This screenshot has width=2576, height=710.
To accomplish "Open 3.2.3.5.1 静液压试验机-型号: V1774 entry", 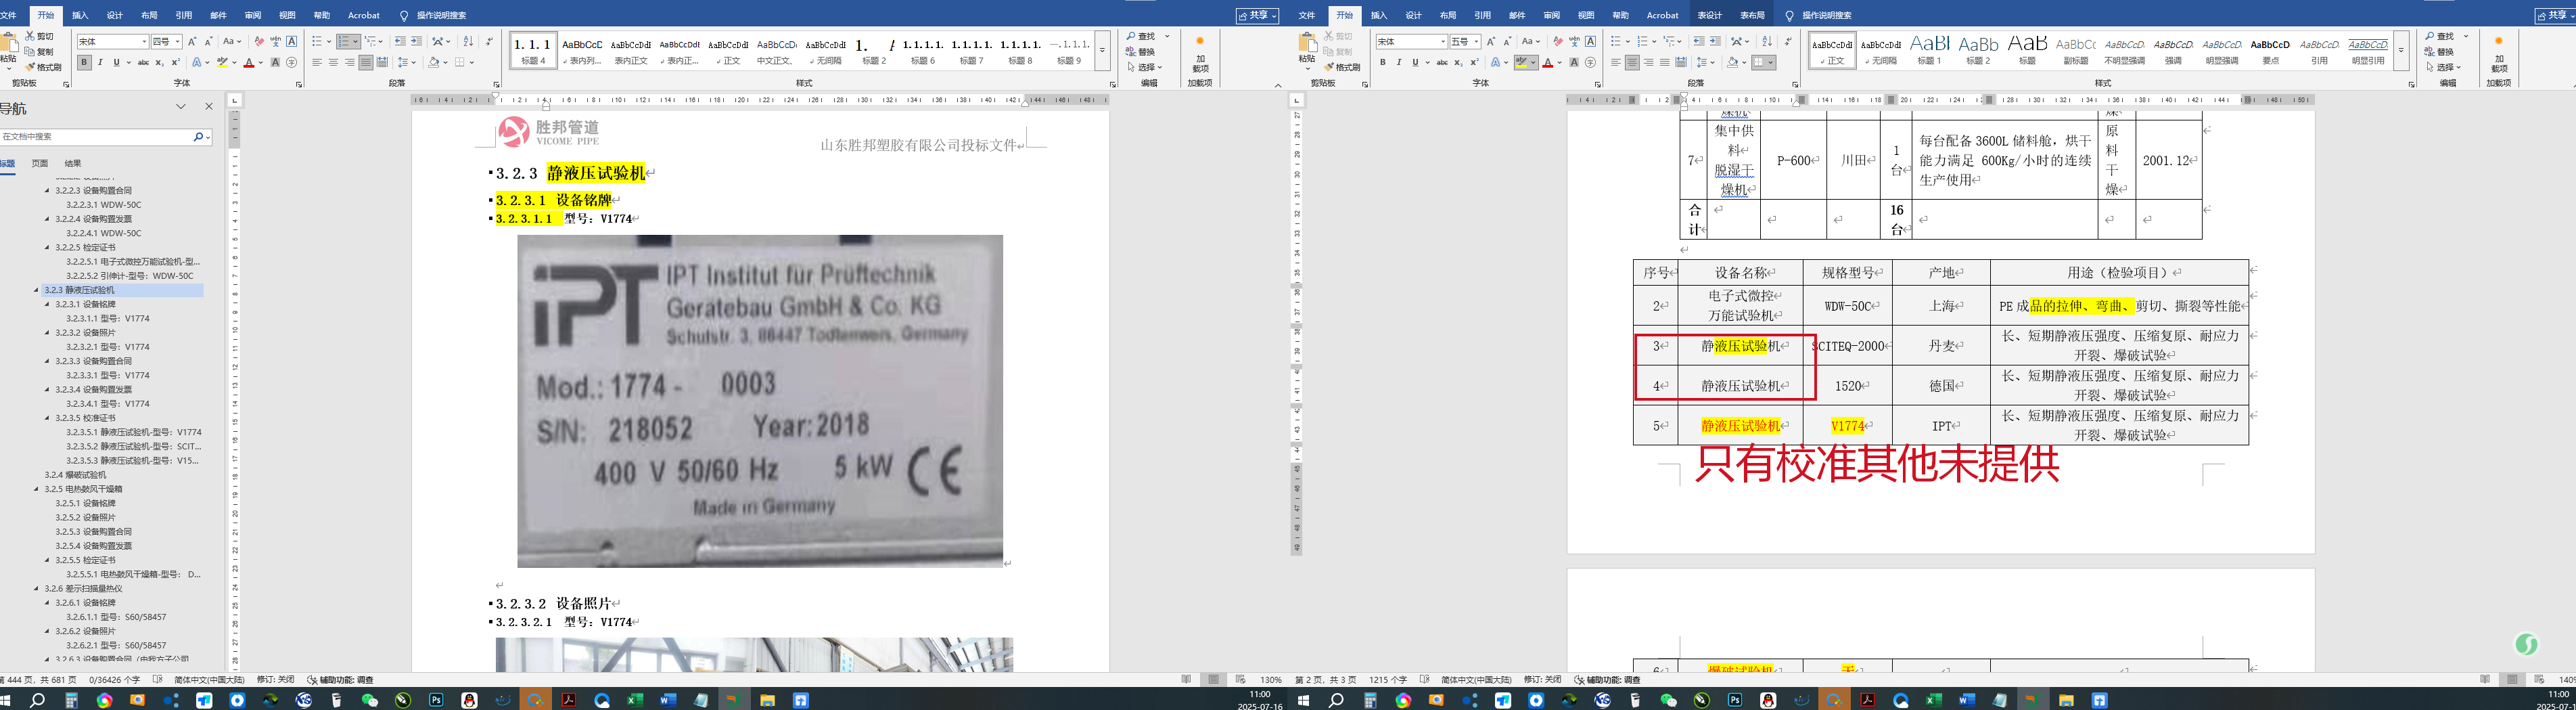I will [134, 432].
